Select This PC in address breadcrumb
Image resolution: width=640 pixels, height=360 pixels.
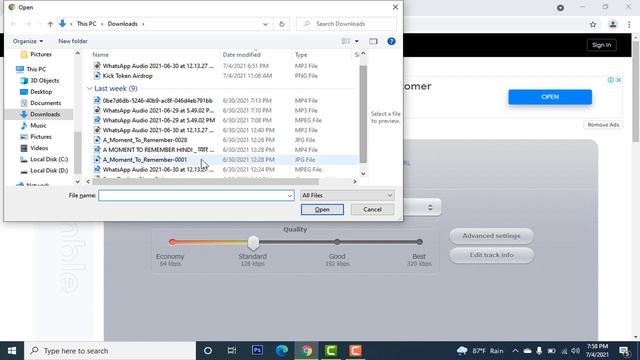click(x=87, y=24)
